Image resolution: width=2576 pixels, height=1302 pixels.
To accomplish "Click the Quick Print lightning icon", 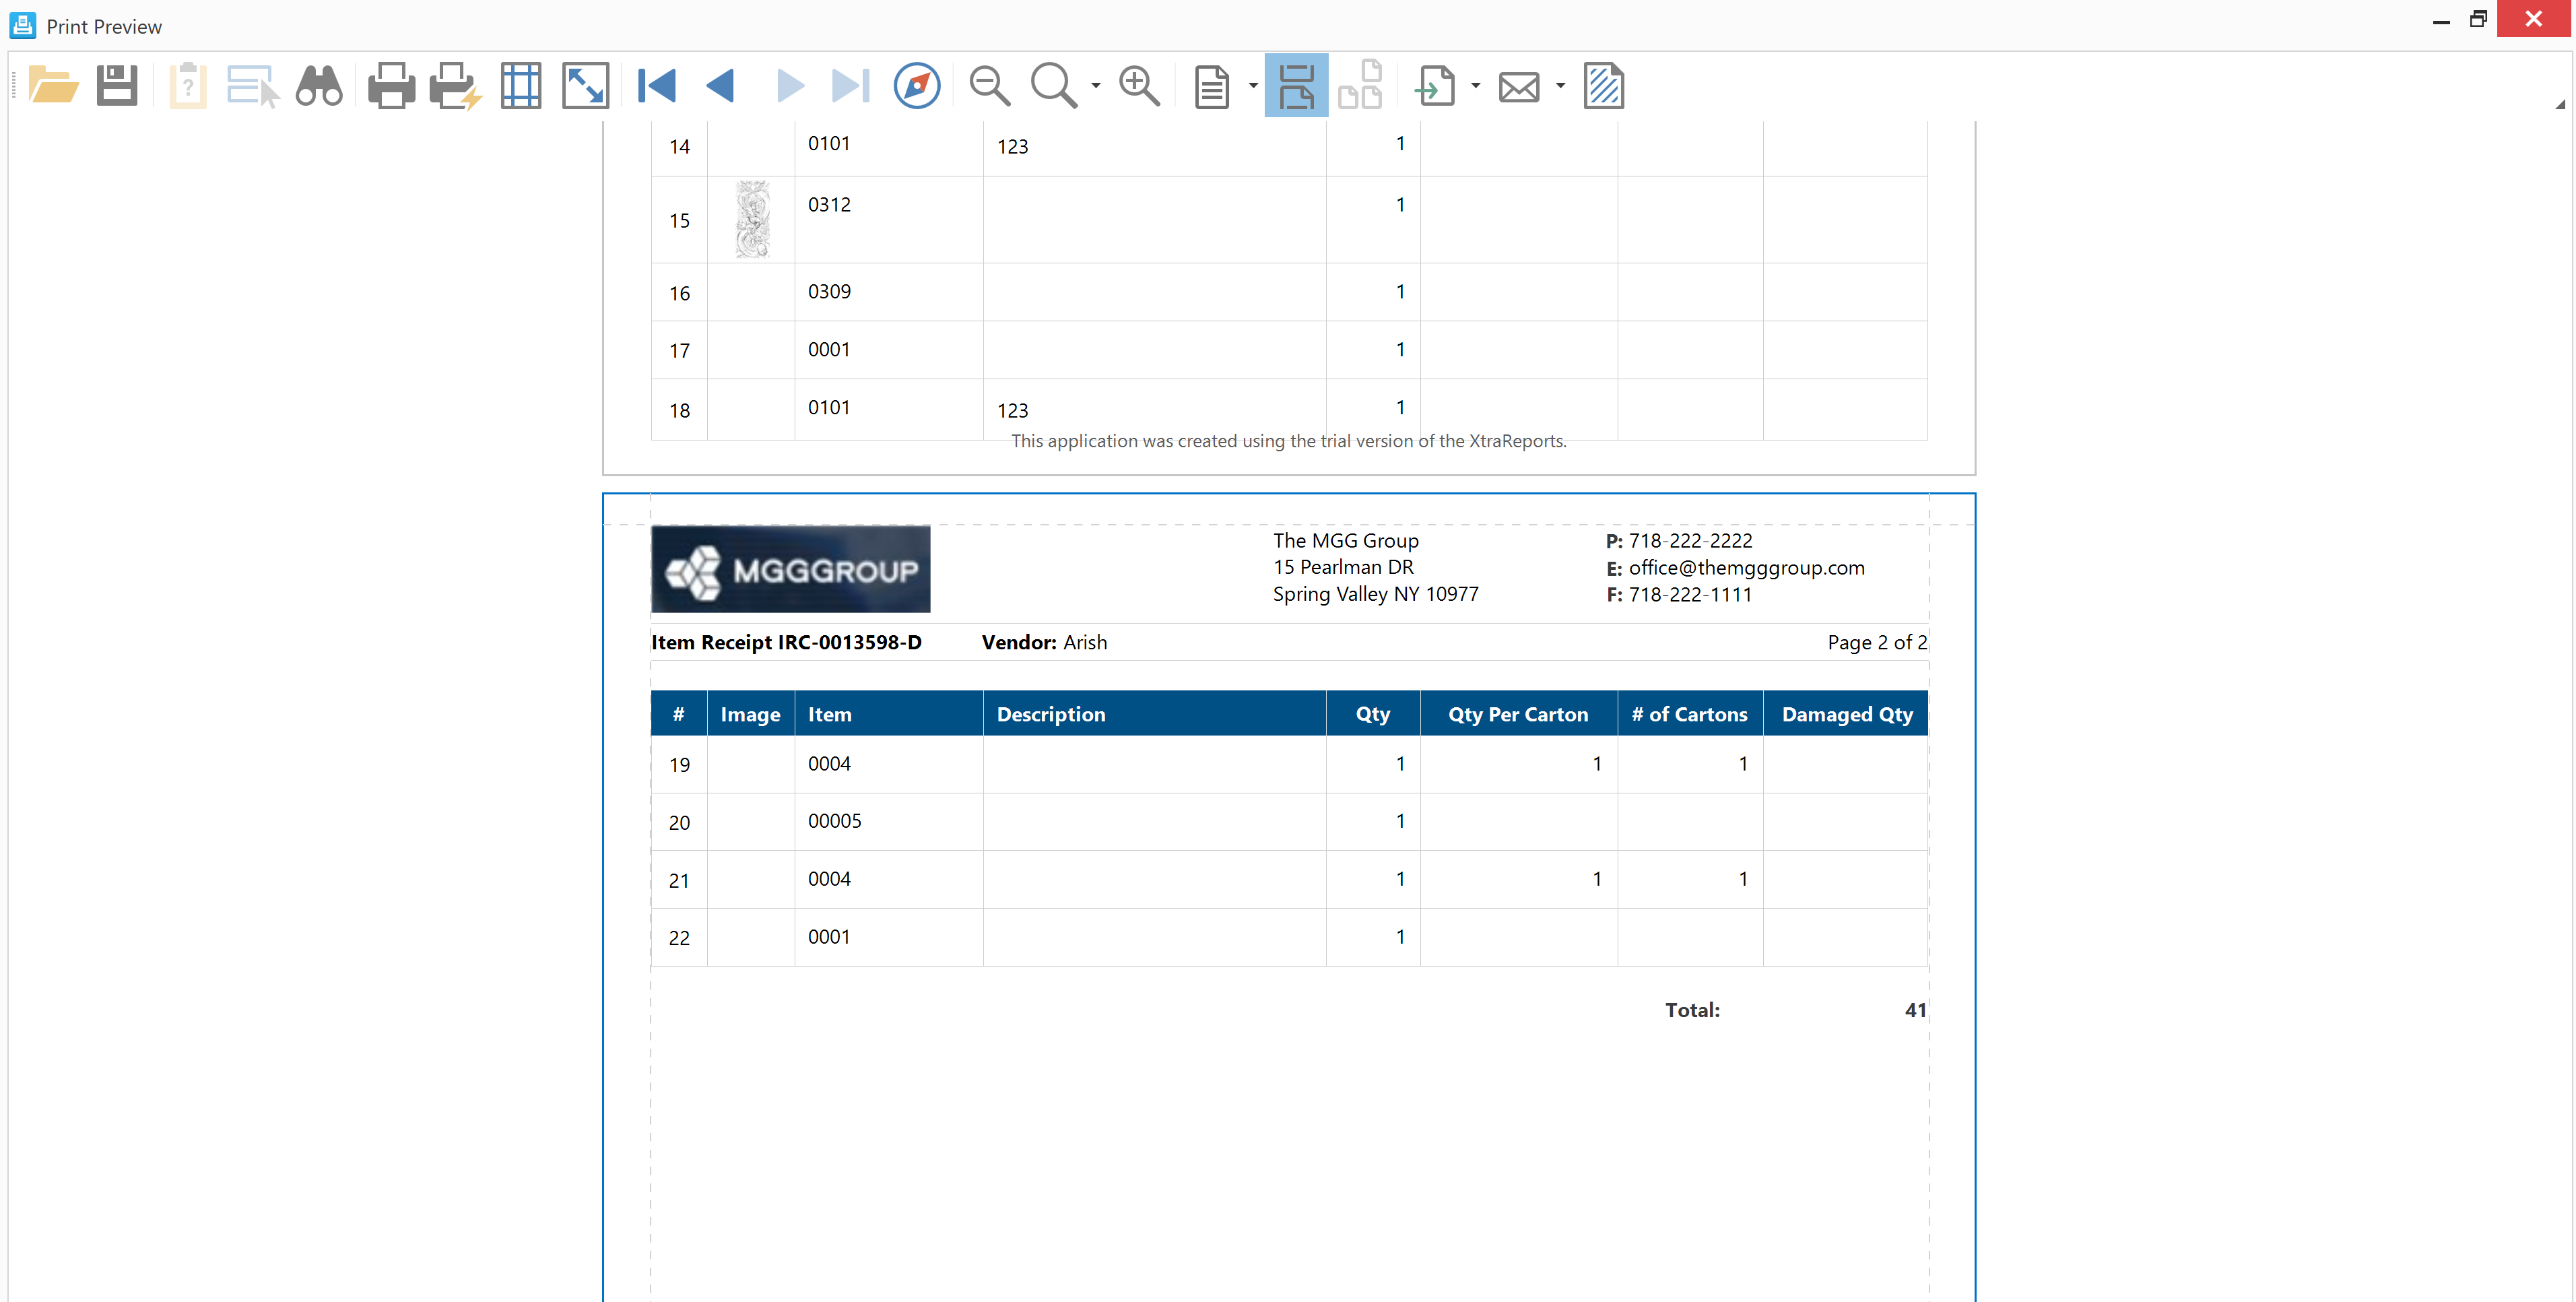I will tap(455, 86).
